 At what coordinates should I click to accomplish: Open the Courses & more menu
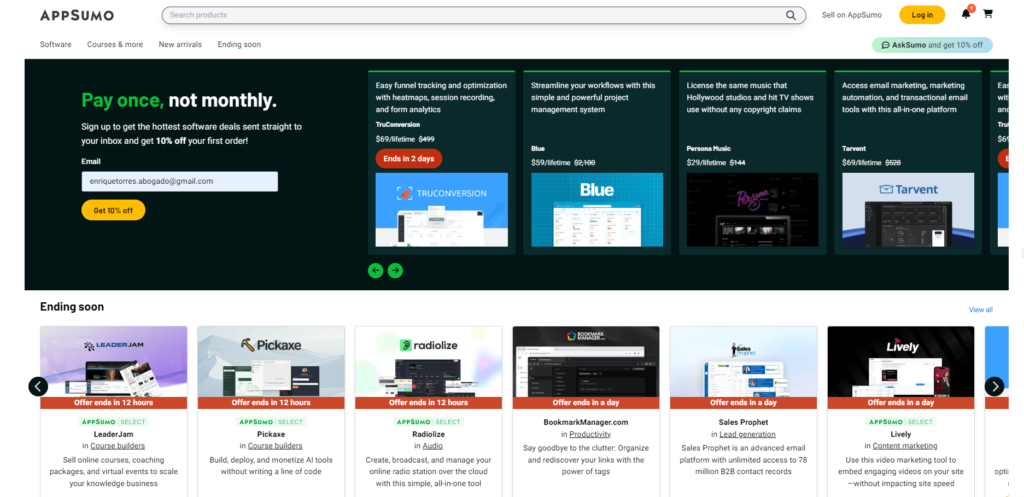point(115,44)
